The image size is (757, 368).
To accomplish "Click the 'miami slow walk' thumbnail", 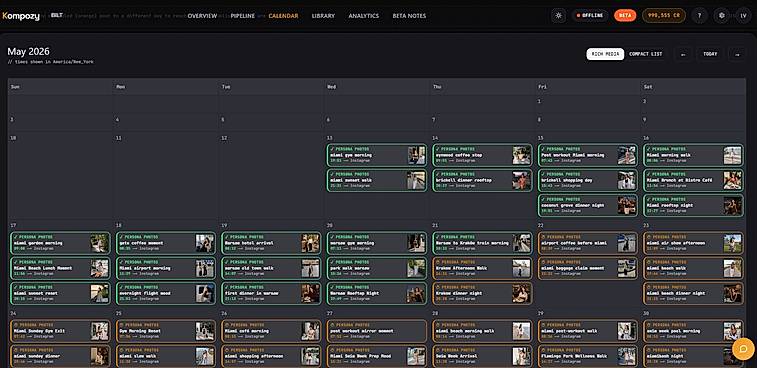I will 205,356.
